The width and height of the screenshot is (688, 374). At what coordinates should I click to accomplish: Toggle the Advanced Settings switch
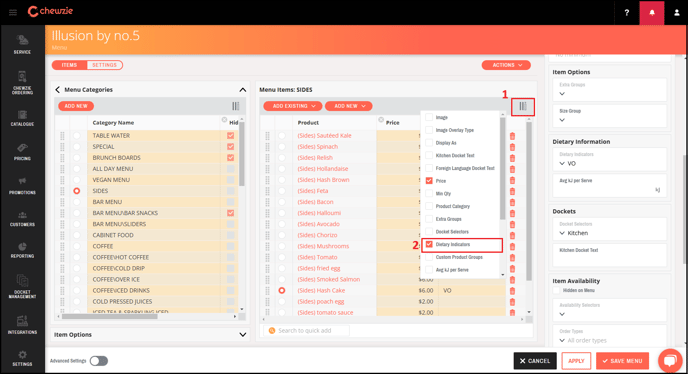99,361
